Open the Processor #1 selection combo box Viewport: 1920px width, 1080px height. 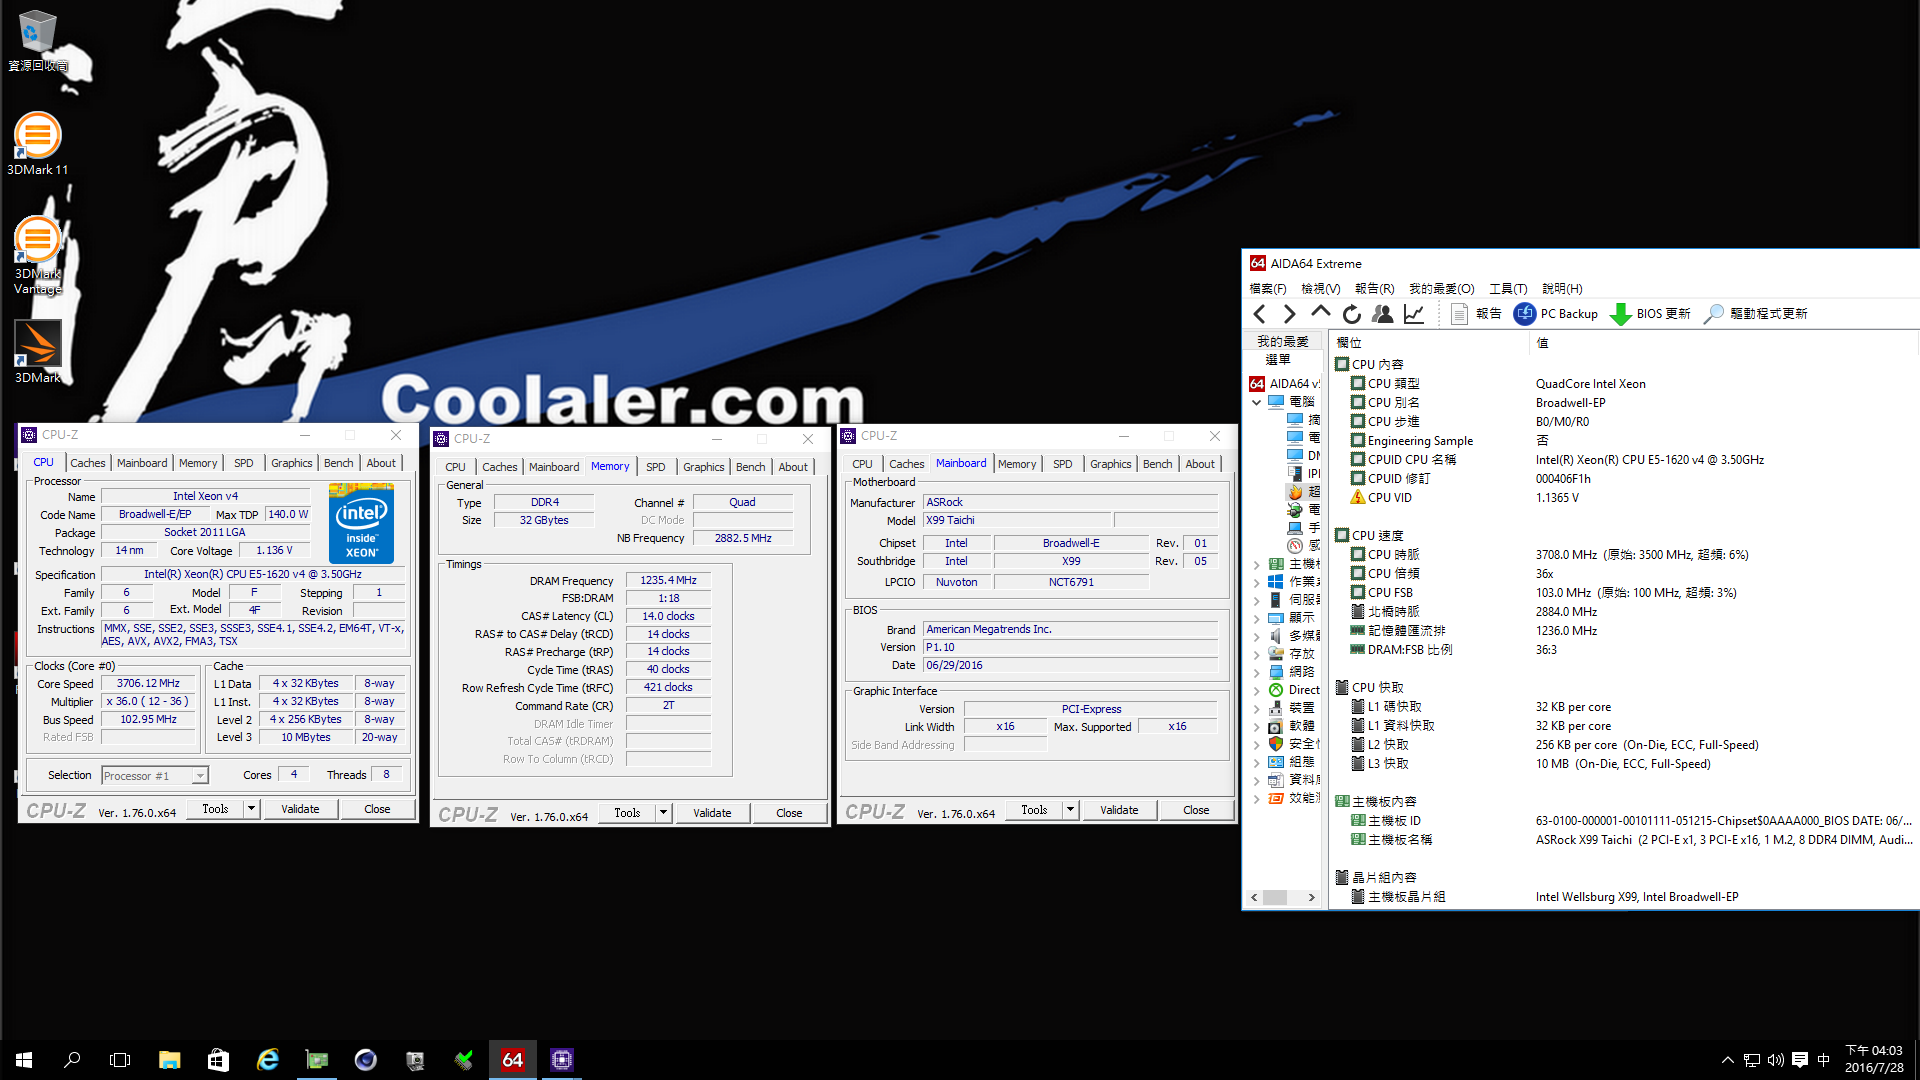point(154,776)
